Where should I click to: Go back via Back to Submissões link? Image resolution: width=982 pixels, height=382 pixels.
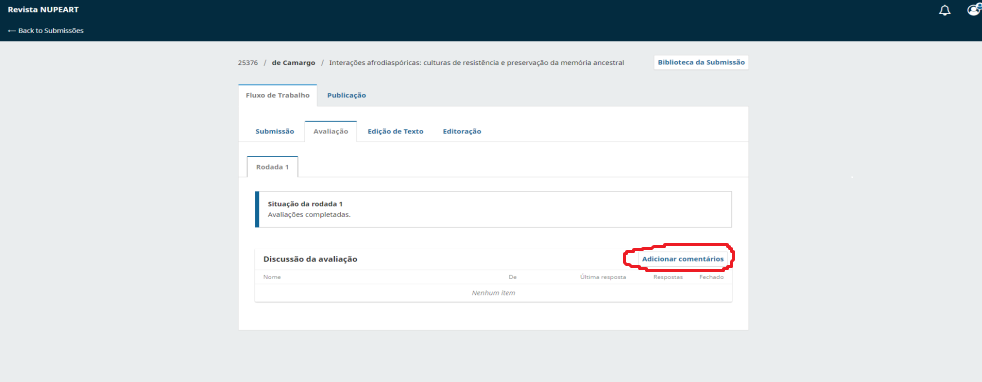[46, 30]
